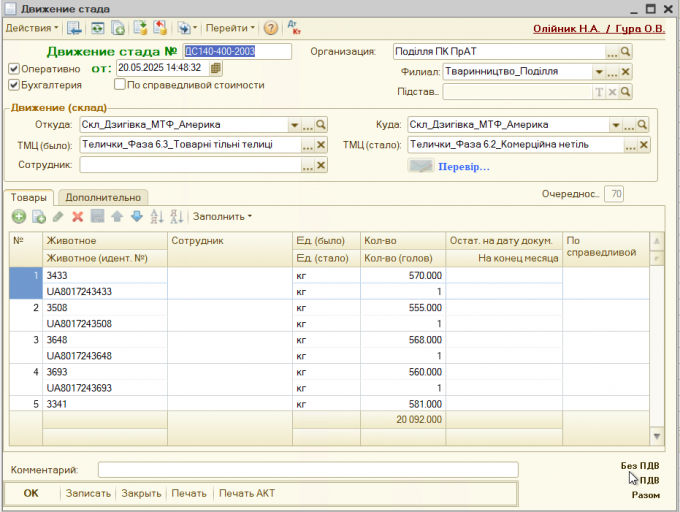Expand the Откуда warehouse dropdown
Image resolution: width=680 pixels, height=512 pixels.
294,125
